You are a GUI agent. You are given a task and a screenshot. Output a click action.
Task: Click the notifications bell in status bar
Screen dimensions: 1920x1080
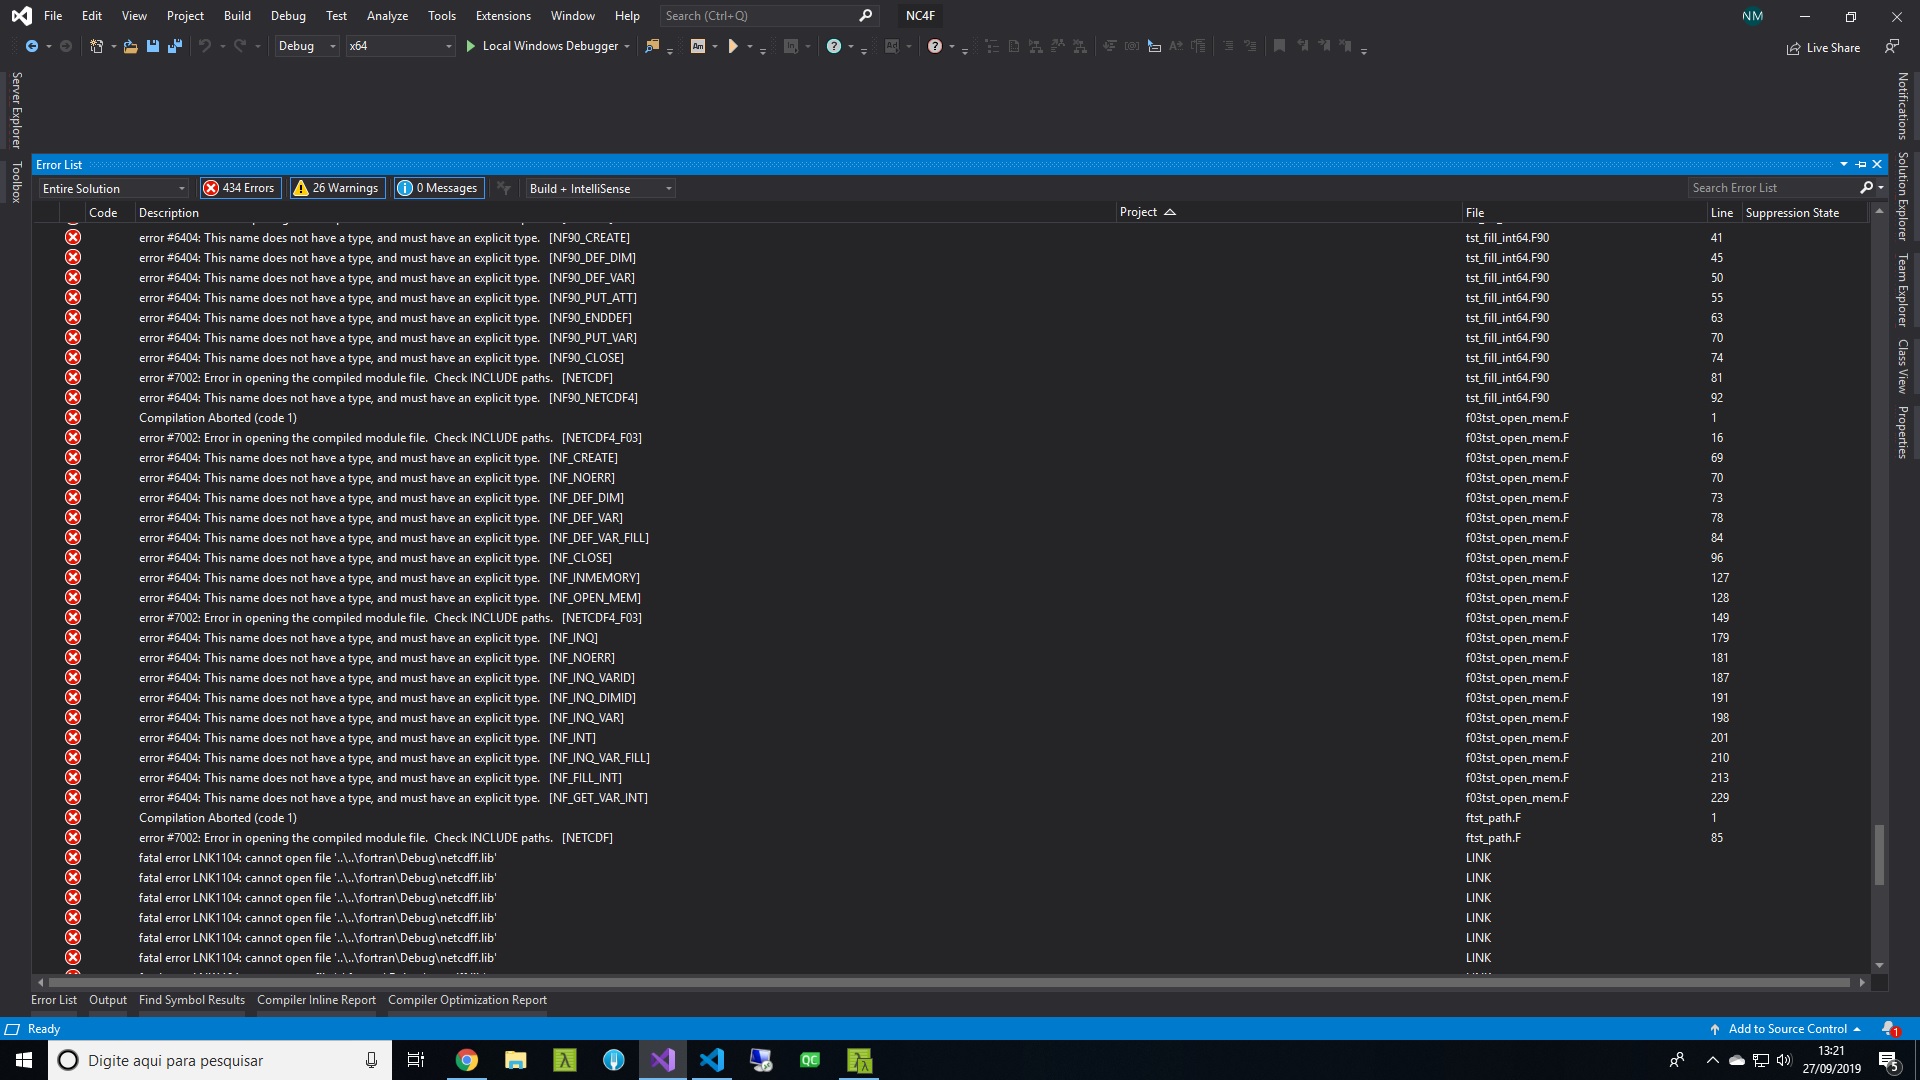pos(1889,1029)
